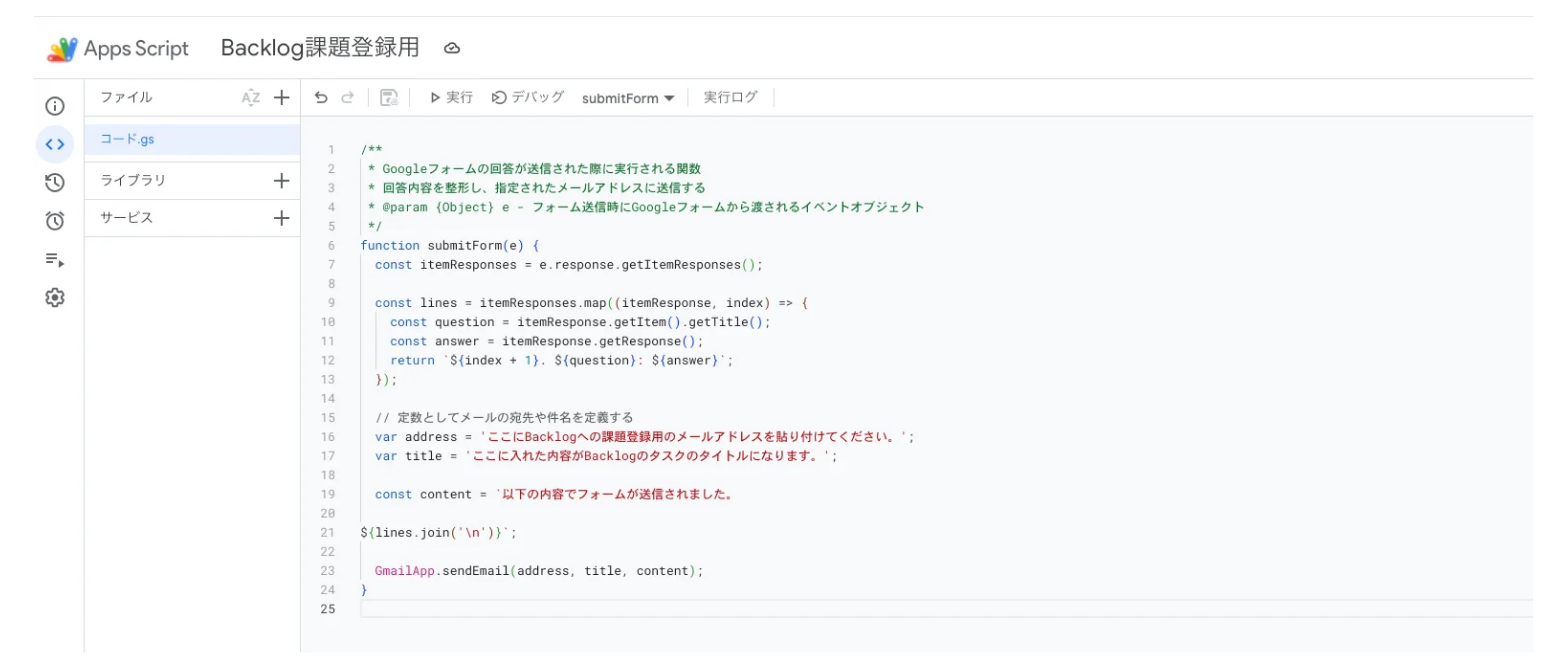1567x666 pixels.
Task: Click the const question line
Action: pos(581,322)
